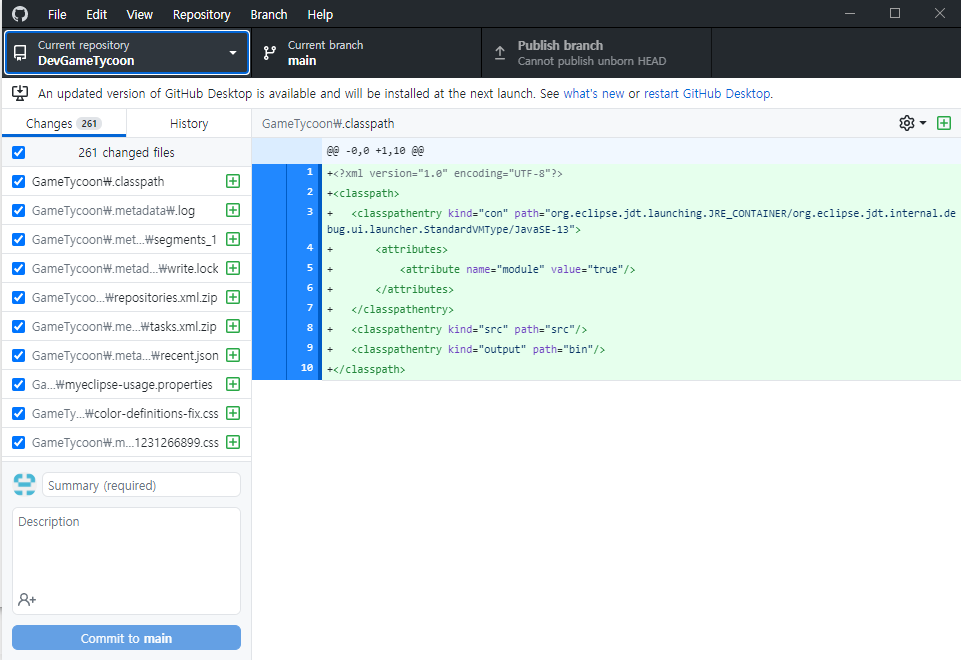Click the branch icon beside Current branch
Viewport: 961px width, 660px height.
tap(270, 53)
